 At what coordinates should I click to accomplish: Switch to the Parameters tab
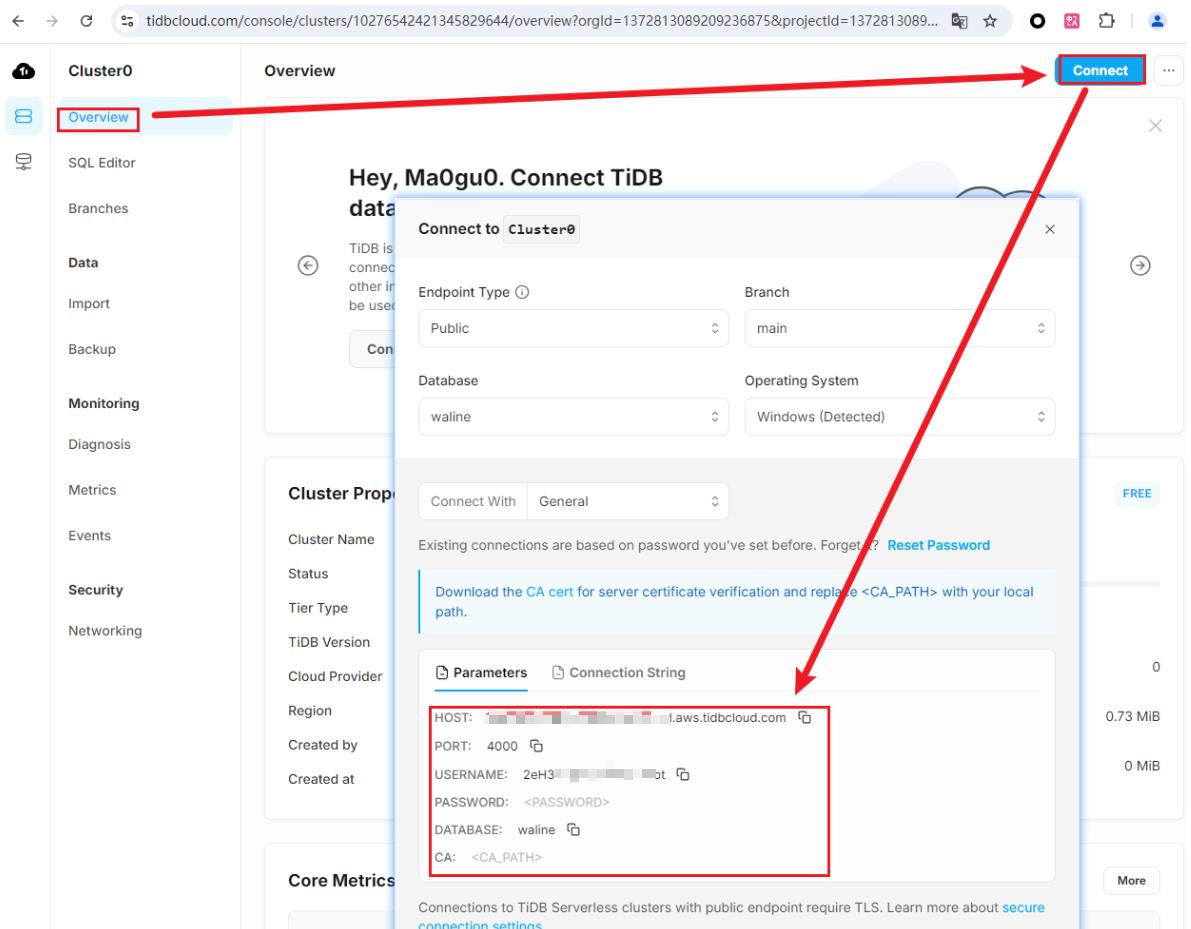[x=481, y=672]
